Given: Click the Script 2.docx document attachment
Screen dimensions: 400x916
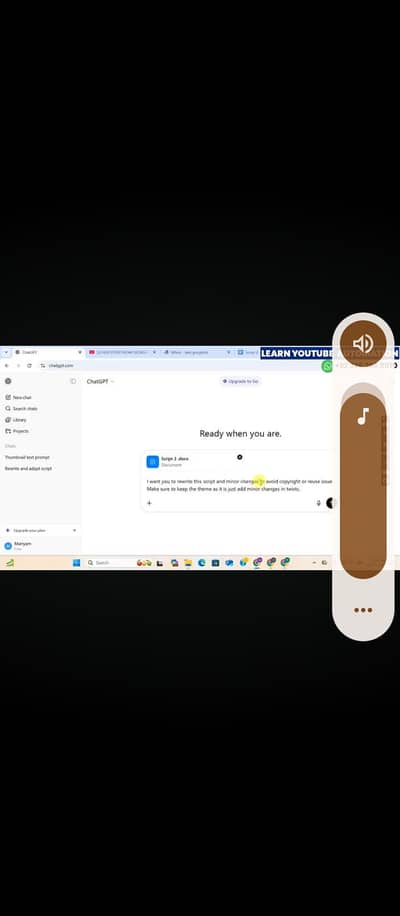Looking at the screenshot, I should (193, 462).
